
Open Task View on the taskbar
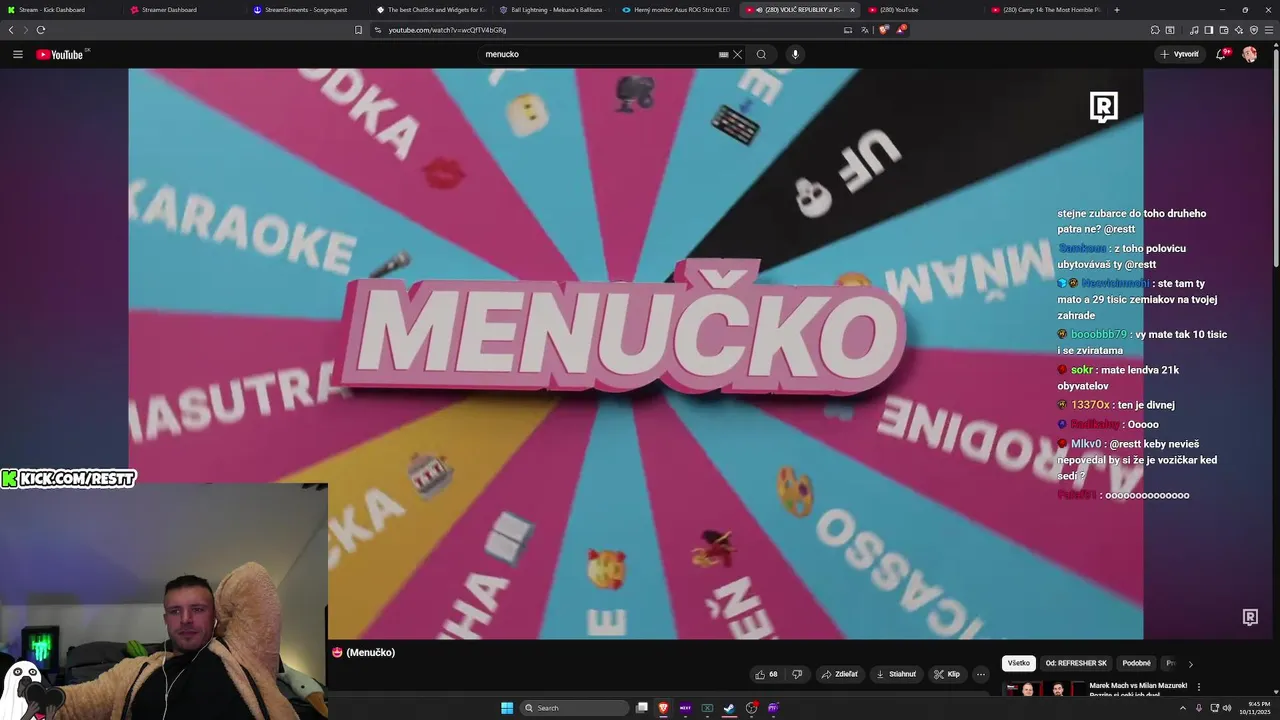tap(642, 708)
